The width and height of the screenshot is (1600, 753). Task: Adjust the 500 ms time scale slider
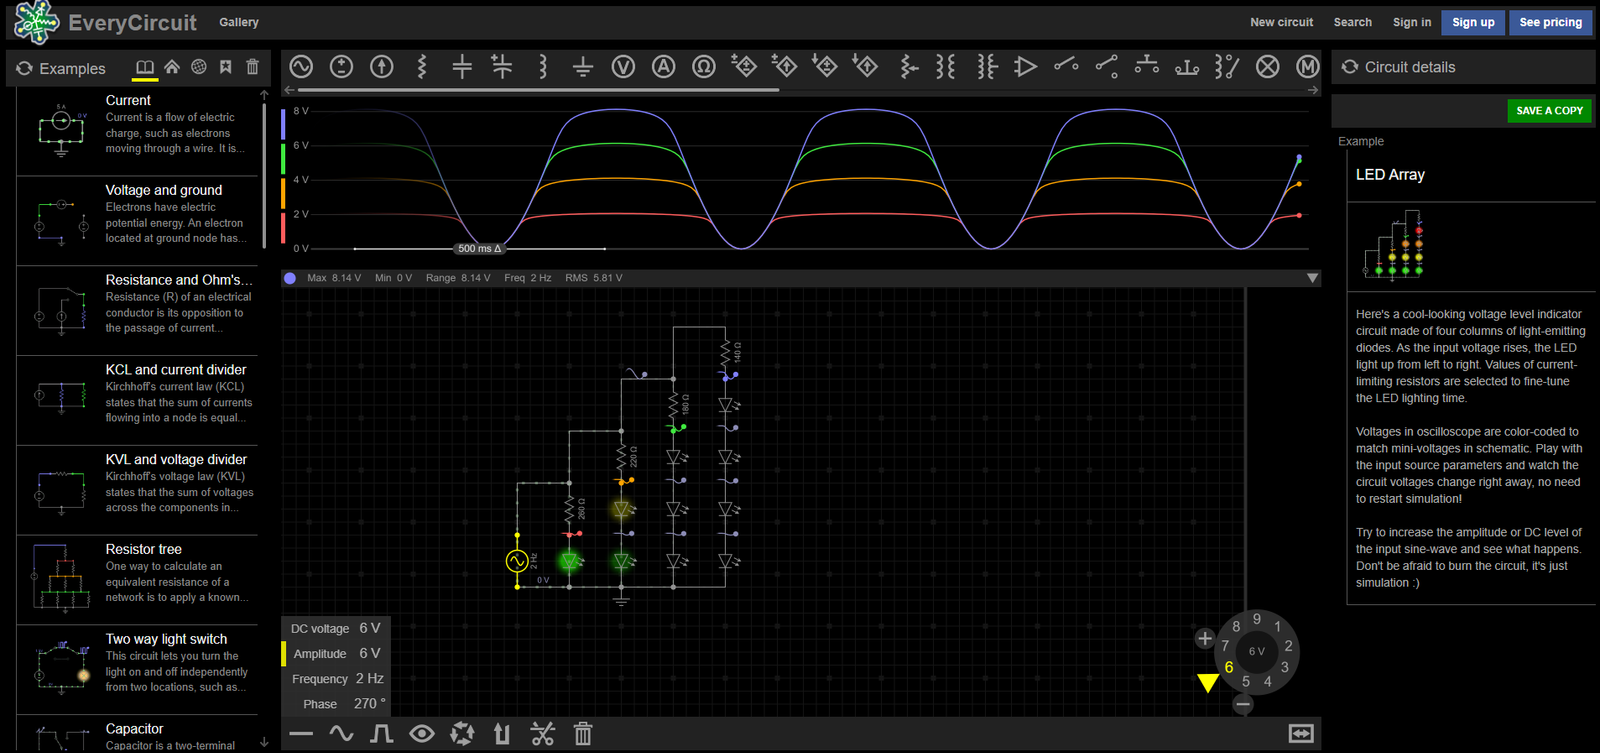480,248
